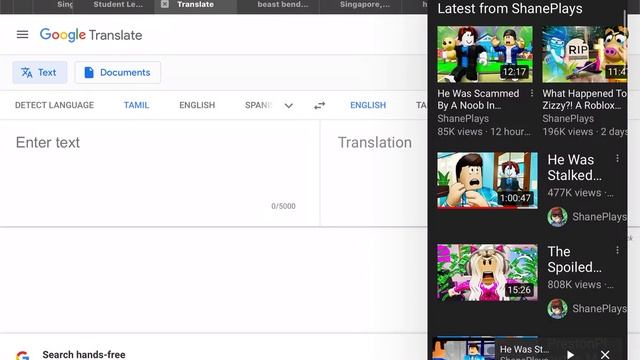
Task: Switch to the beast bend... browser tab
Action: [282, 4]
